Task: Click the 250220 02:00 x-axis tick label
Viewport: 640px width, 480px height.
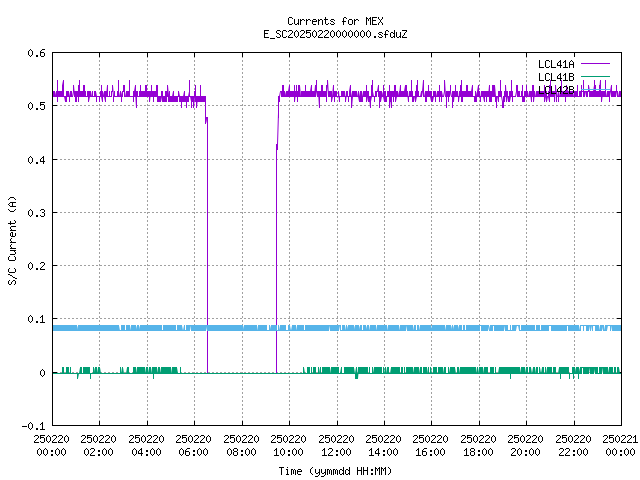Action: coord(98,445)
